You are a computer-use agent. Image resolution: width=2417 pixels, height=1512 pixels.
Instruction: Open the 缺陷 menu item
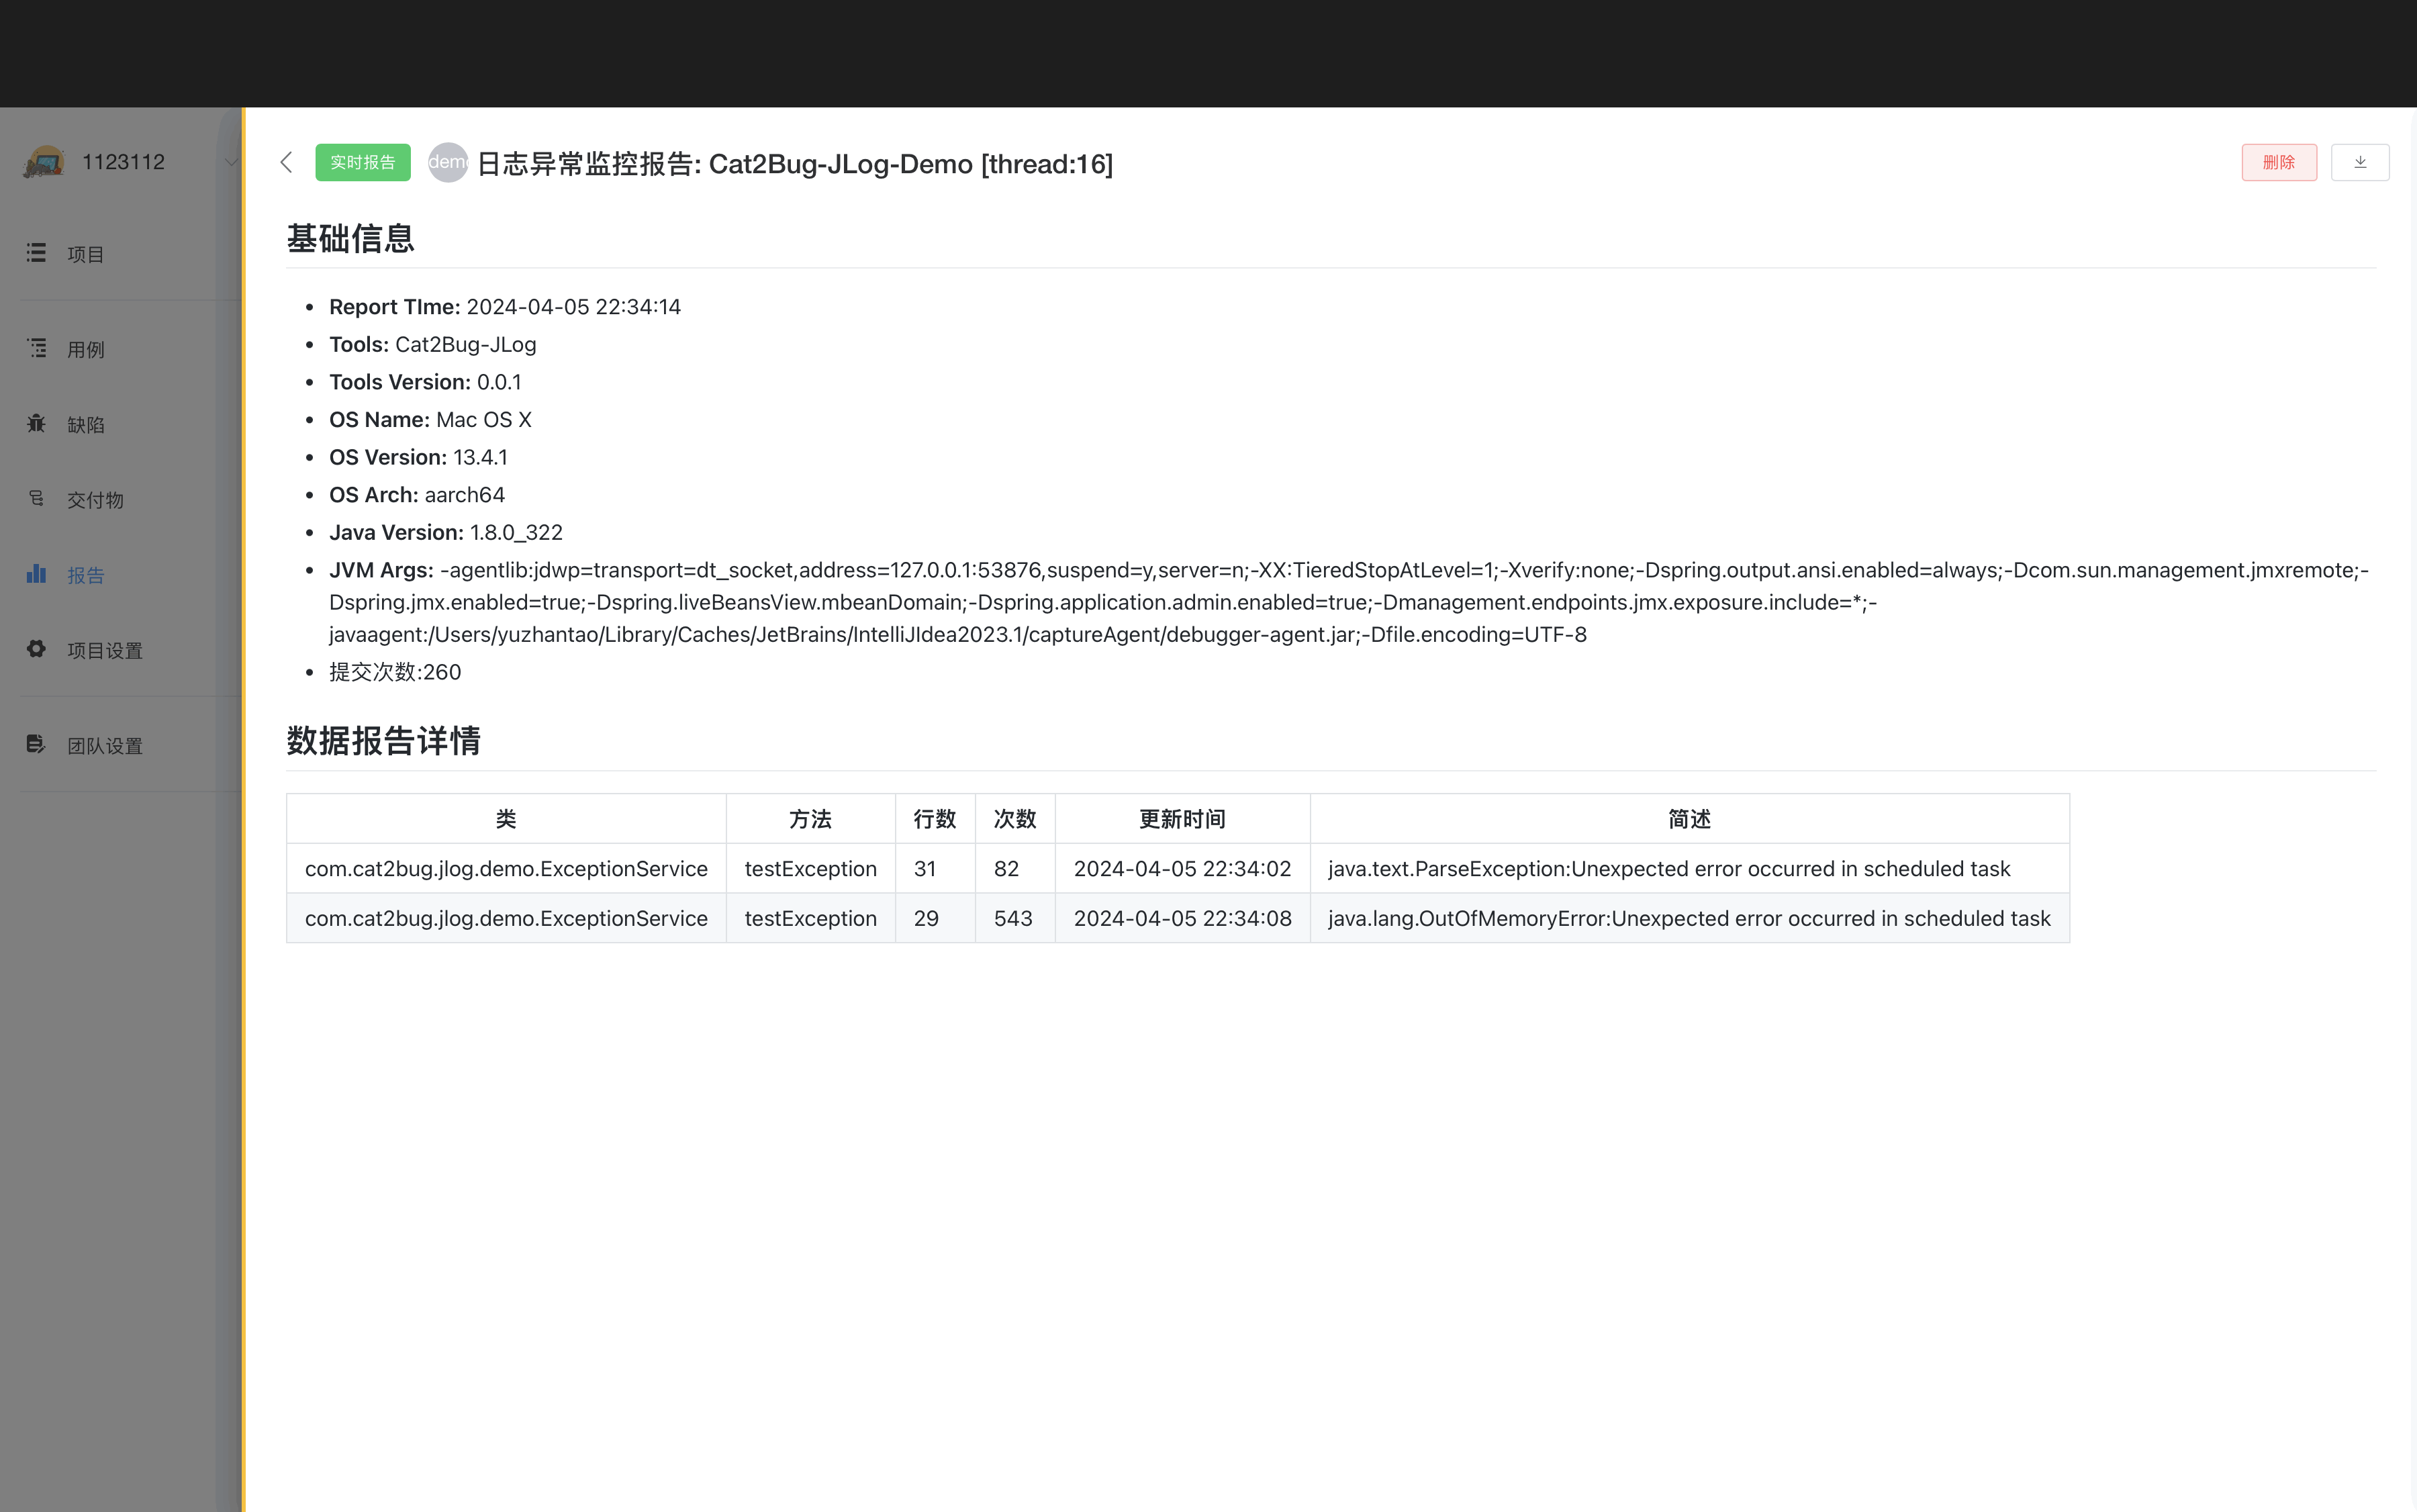(x=86, y=424)
